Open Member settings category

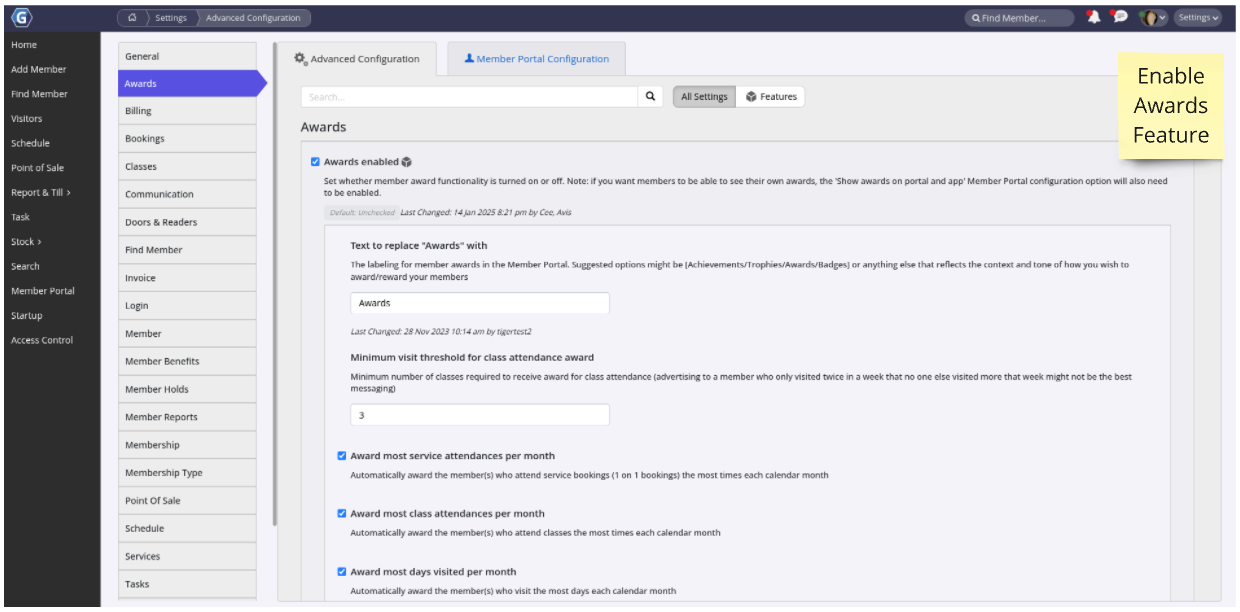tap(187, 334)
